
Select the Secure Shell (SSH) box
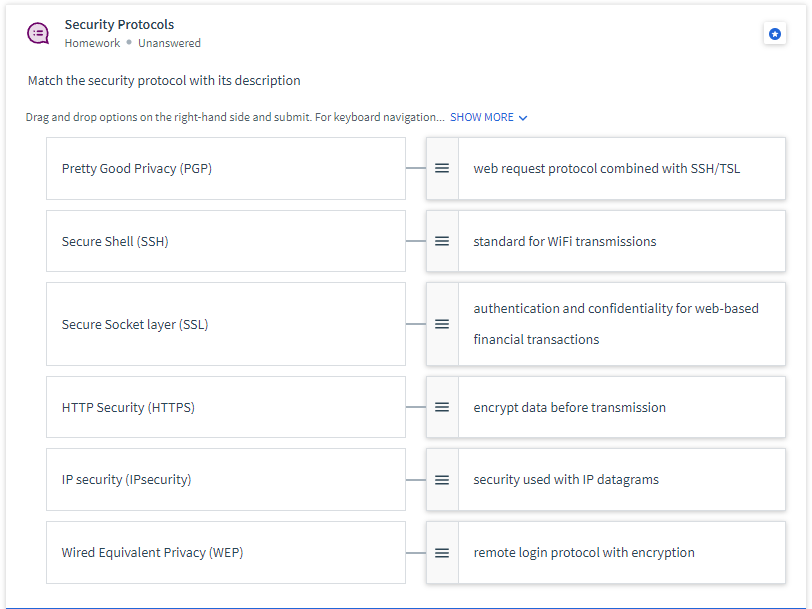(x=226, y=241)
